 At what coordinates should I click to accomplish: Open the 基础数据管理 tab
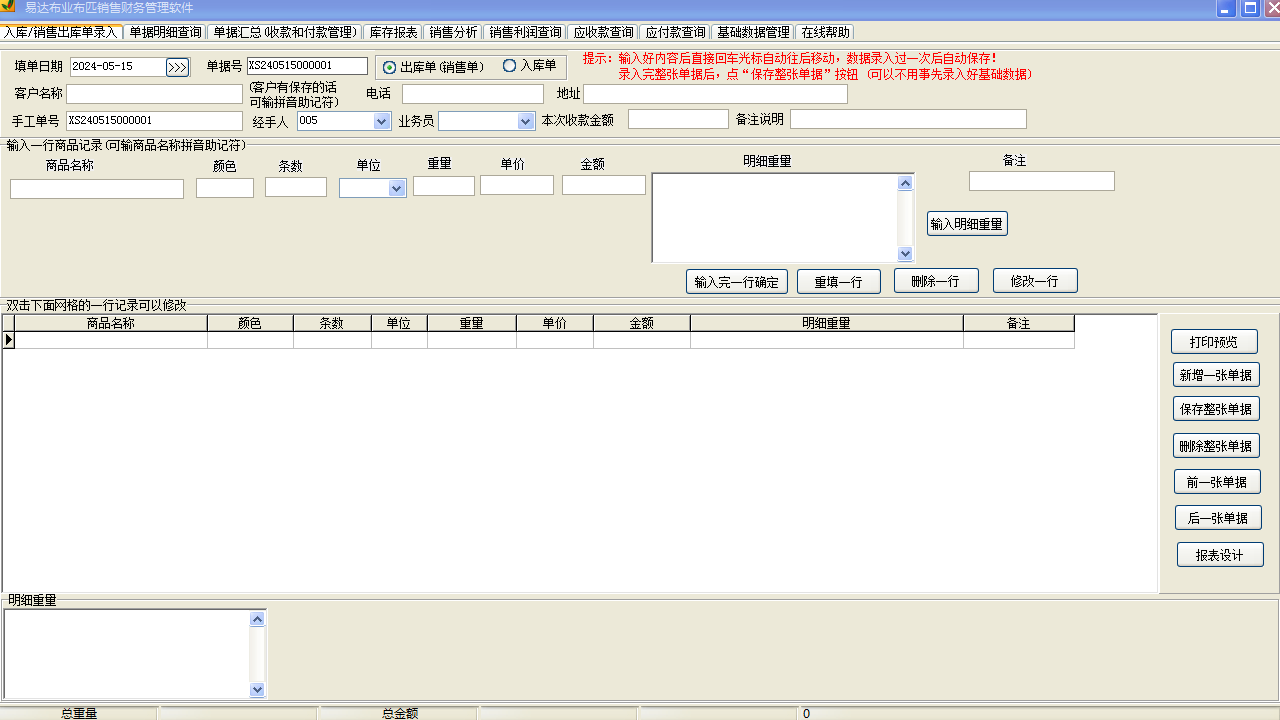pos(753,32)
